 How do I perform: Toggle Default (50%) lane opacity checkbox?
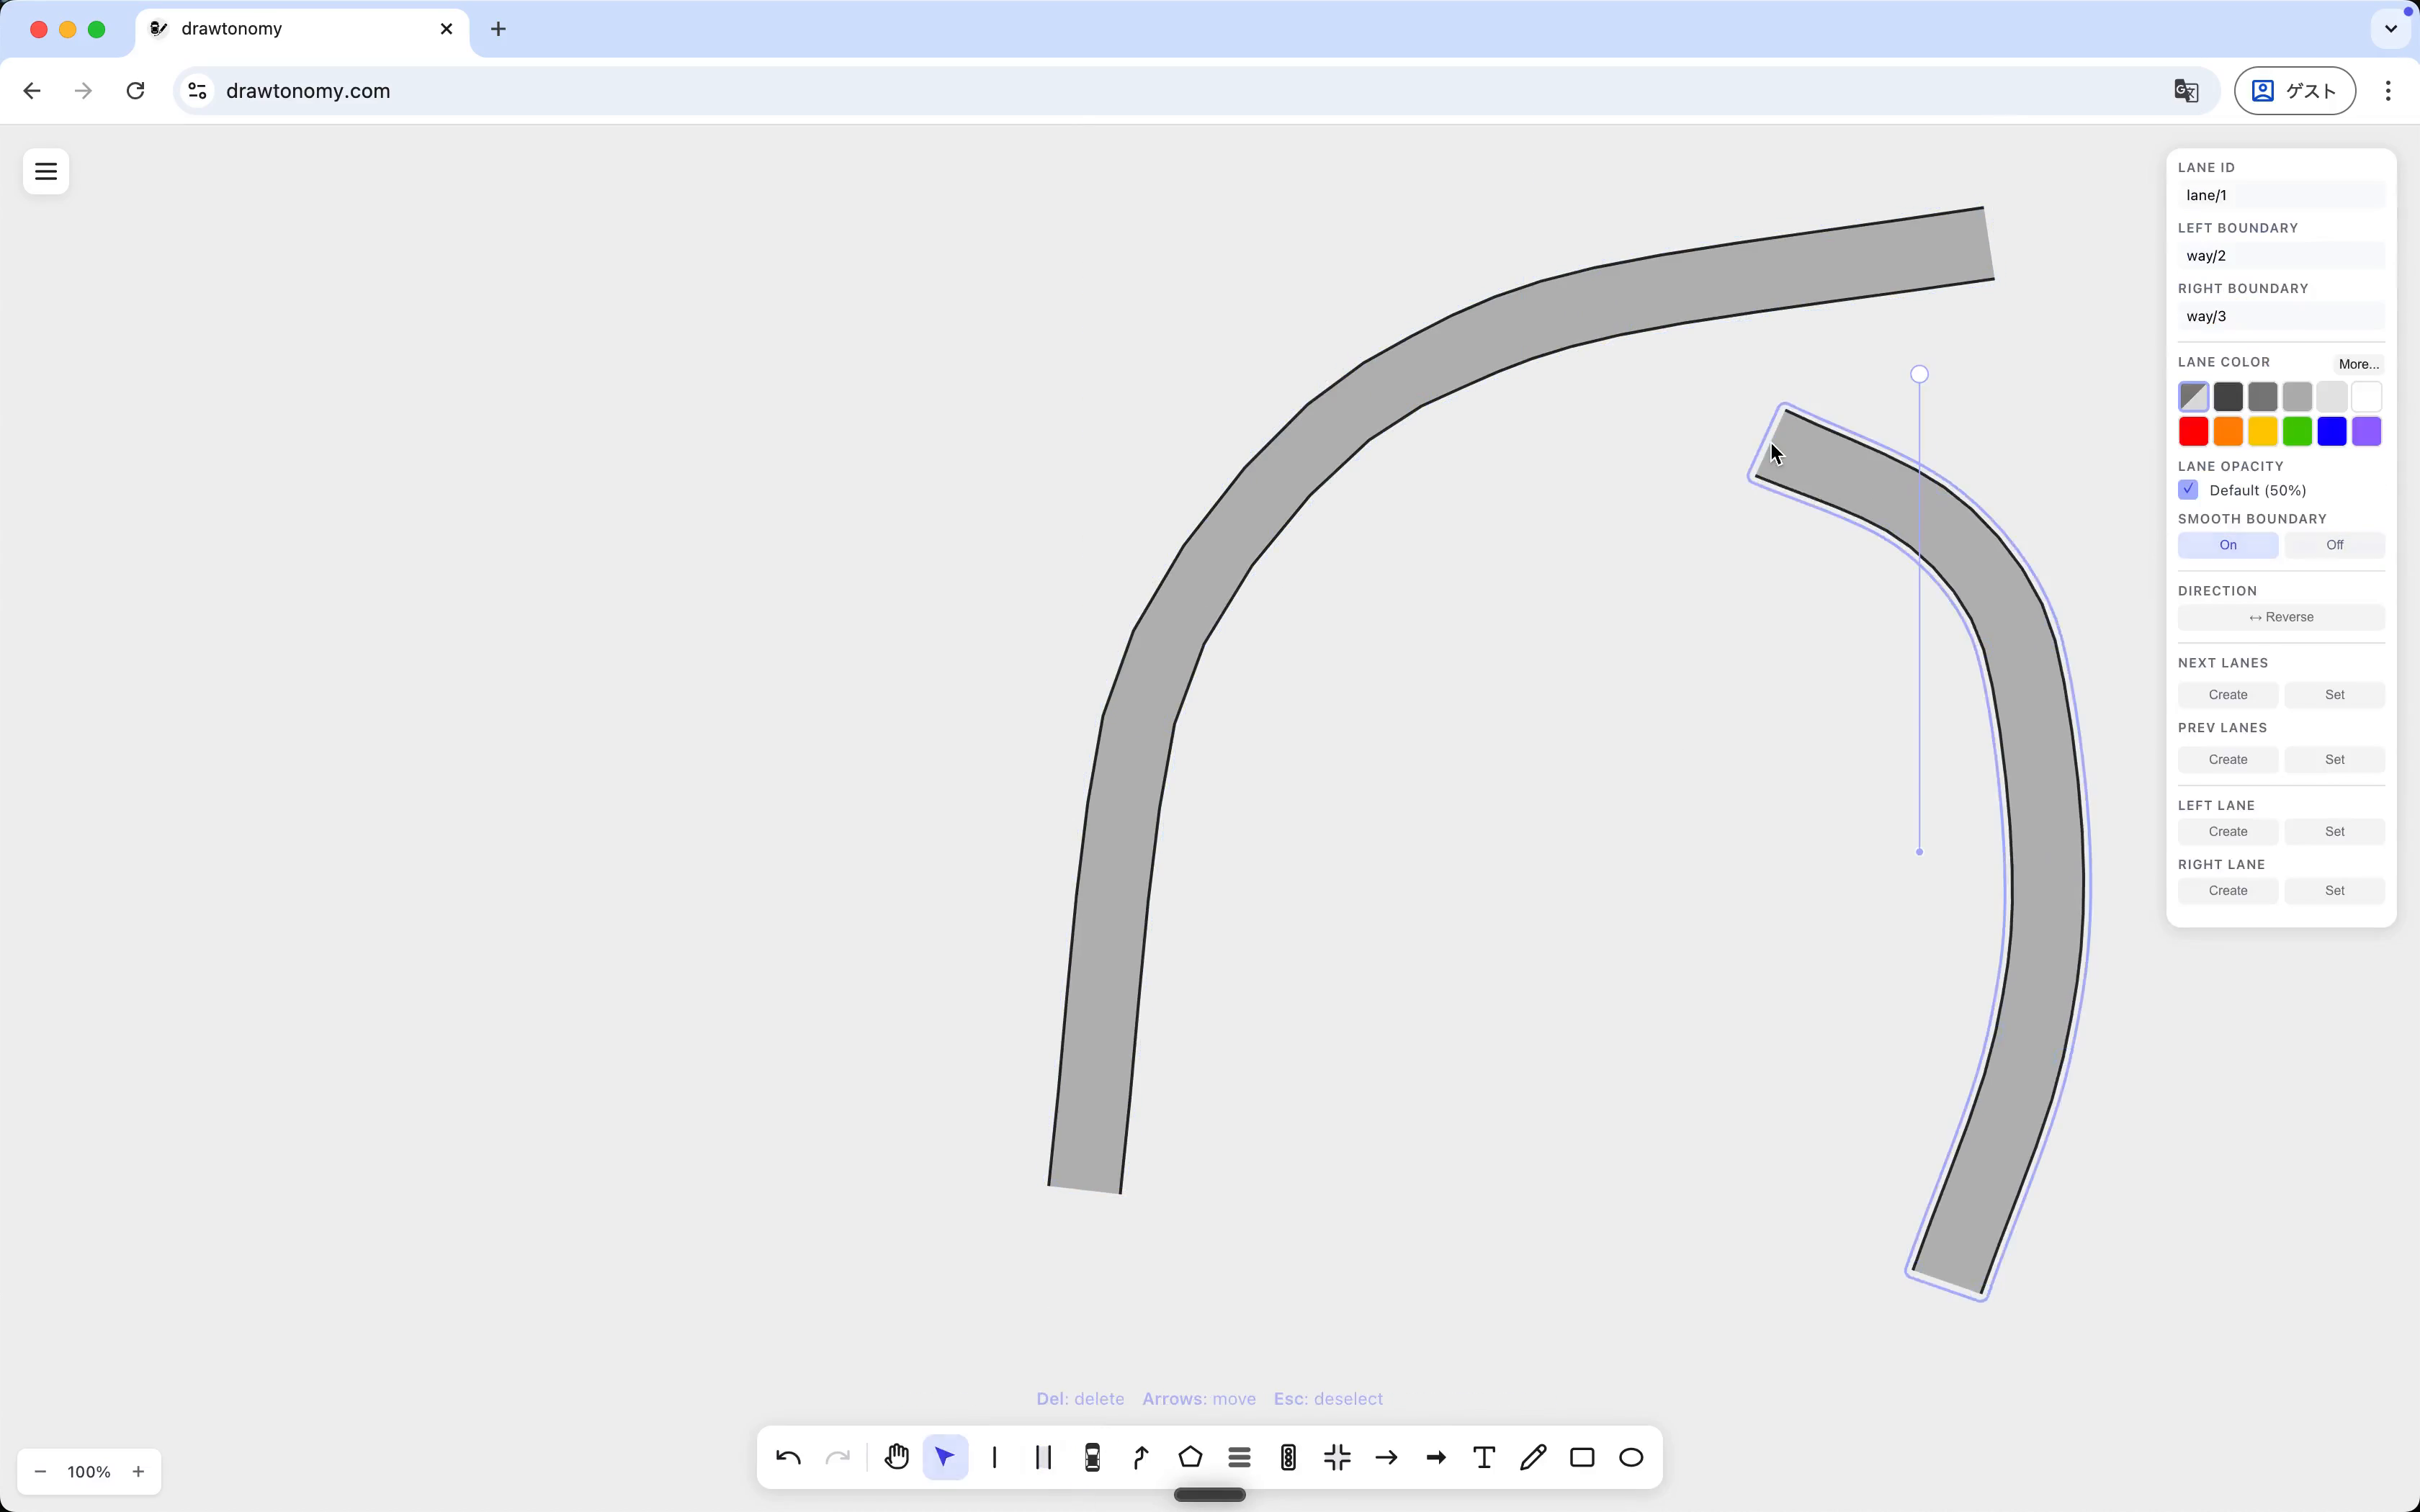[2188, 490]
